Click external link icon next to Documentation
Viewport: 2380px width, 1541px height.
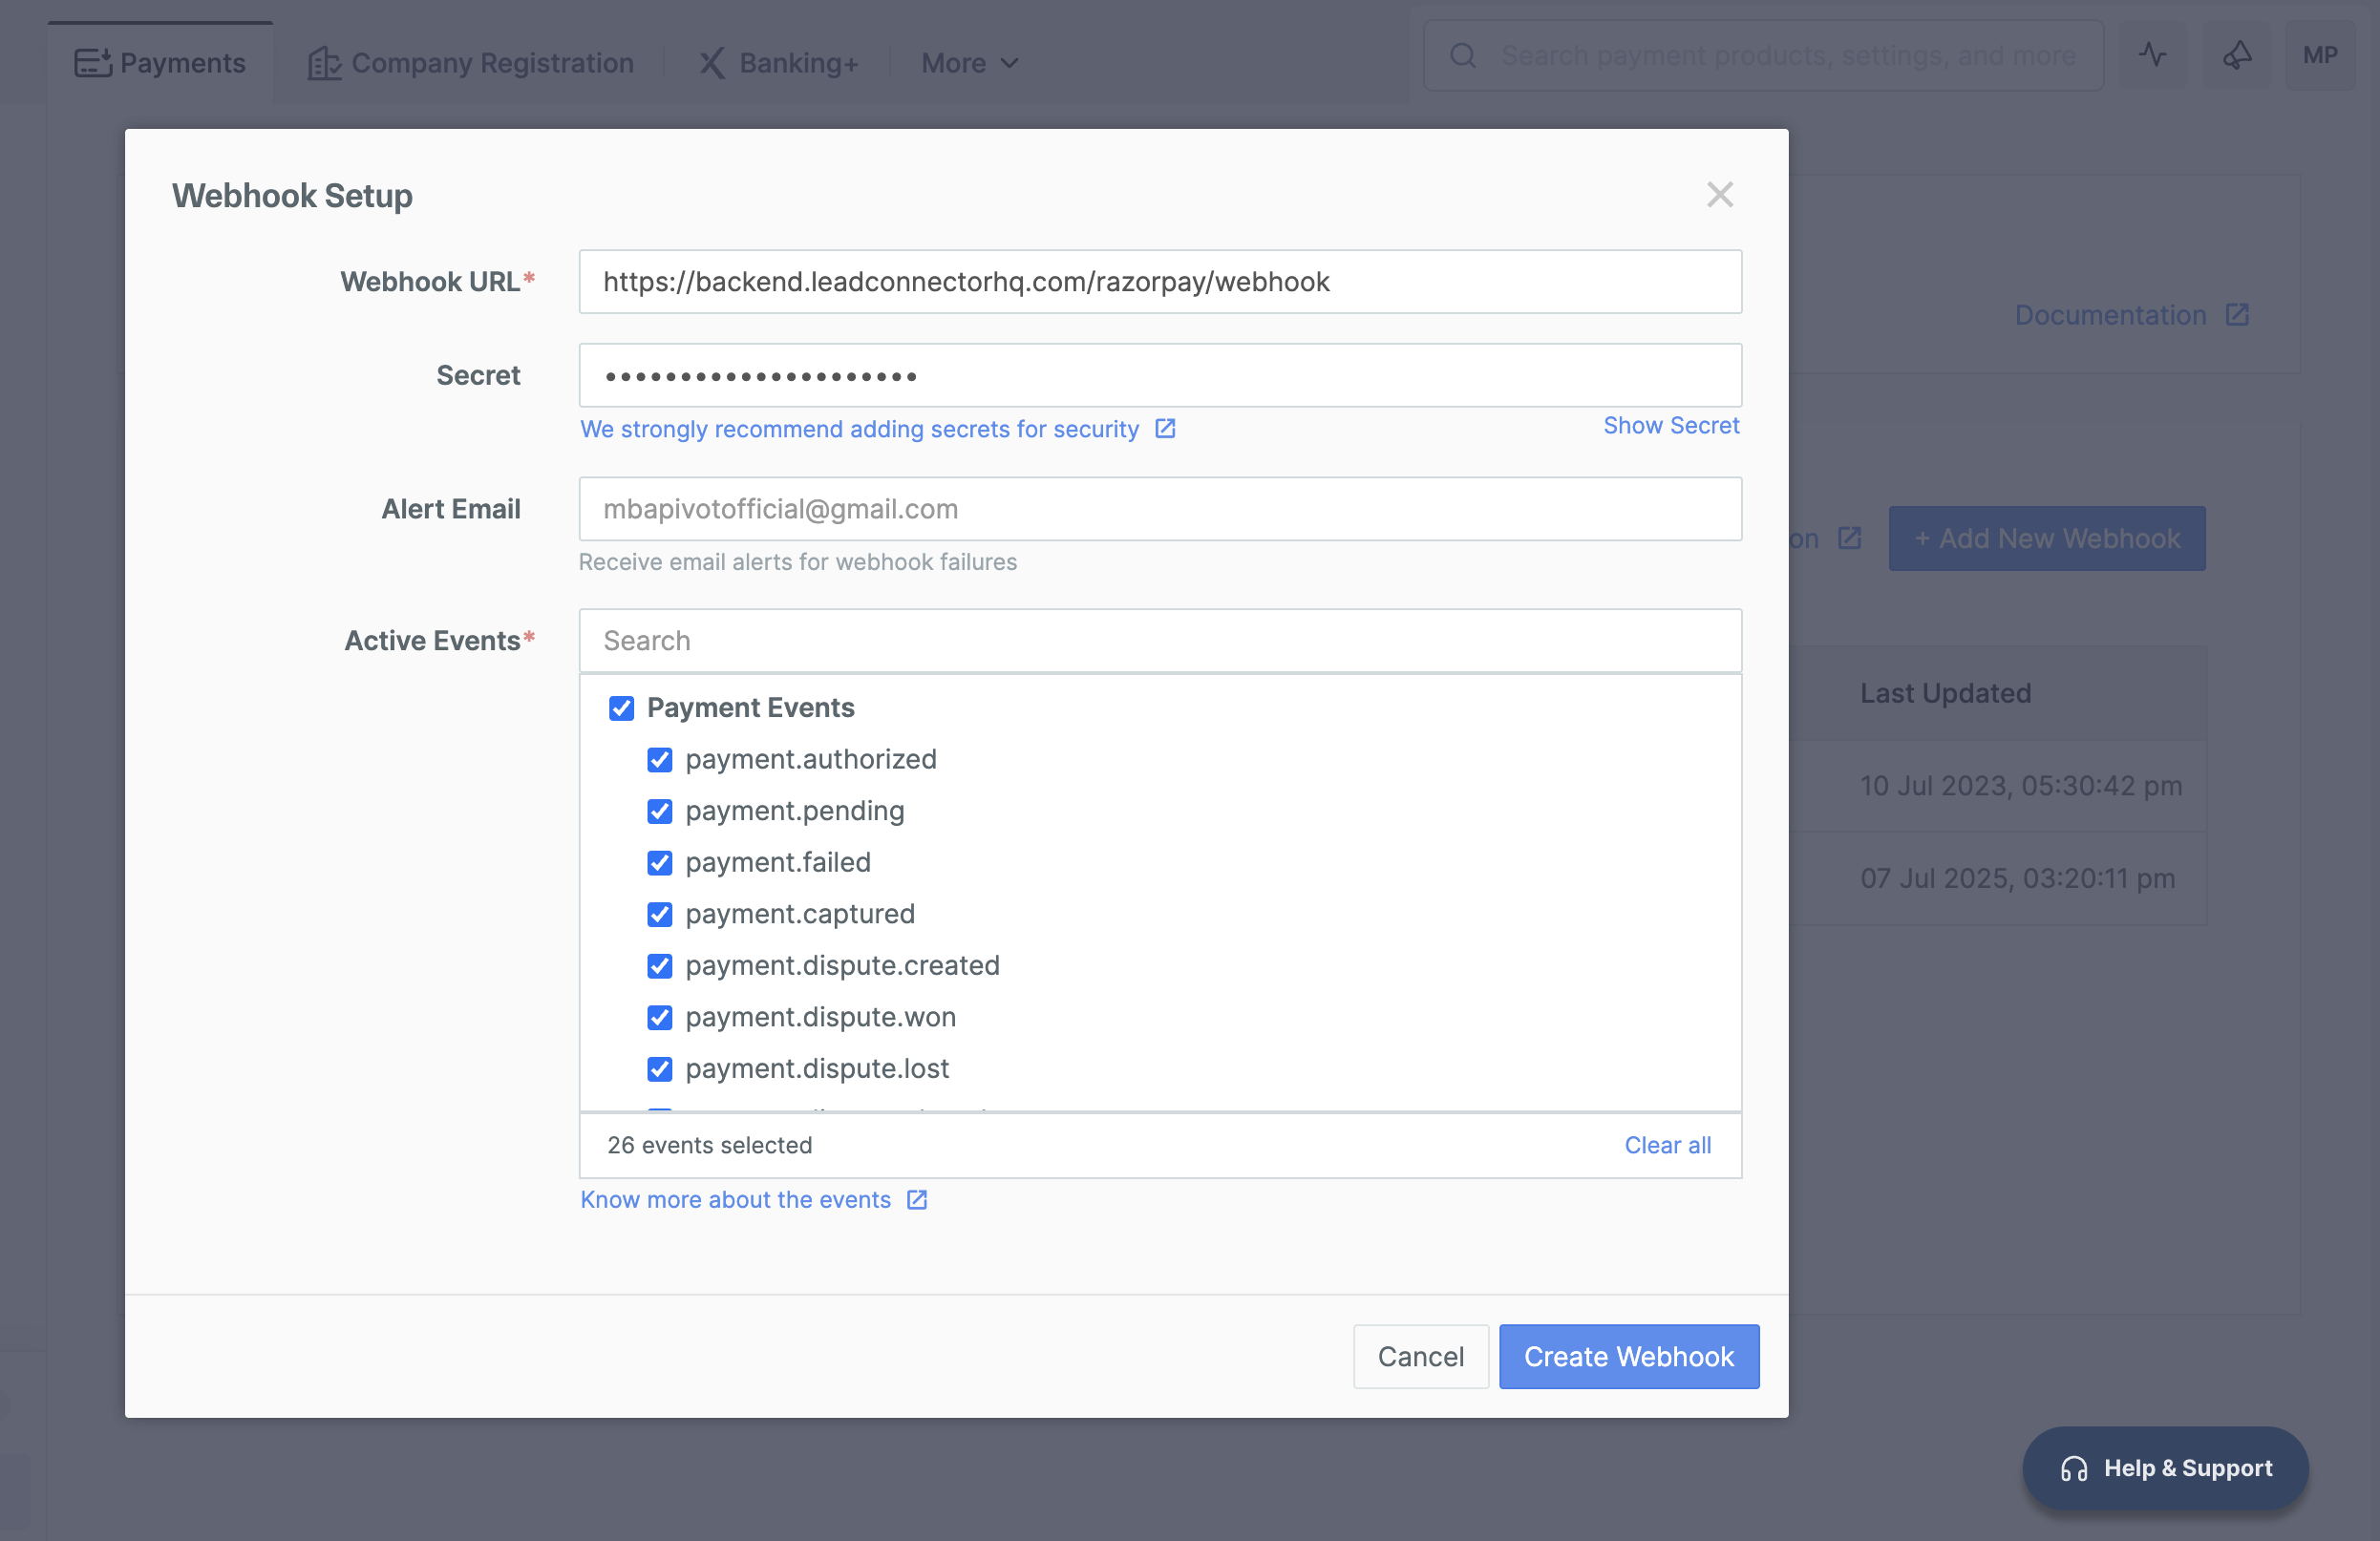[x=2237, y=315]
